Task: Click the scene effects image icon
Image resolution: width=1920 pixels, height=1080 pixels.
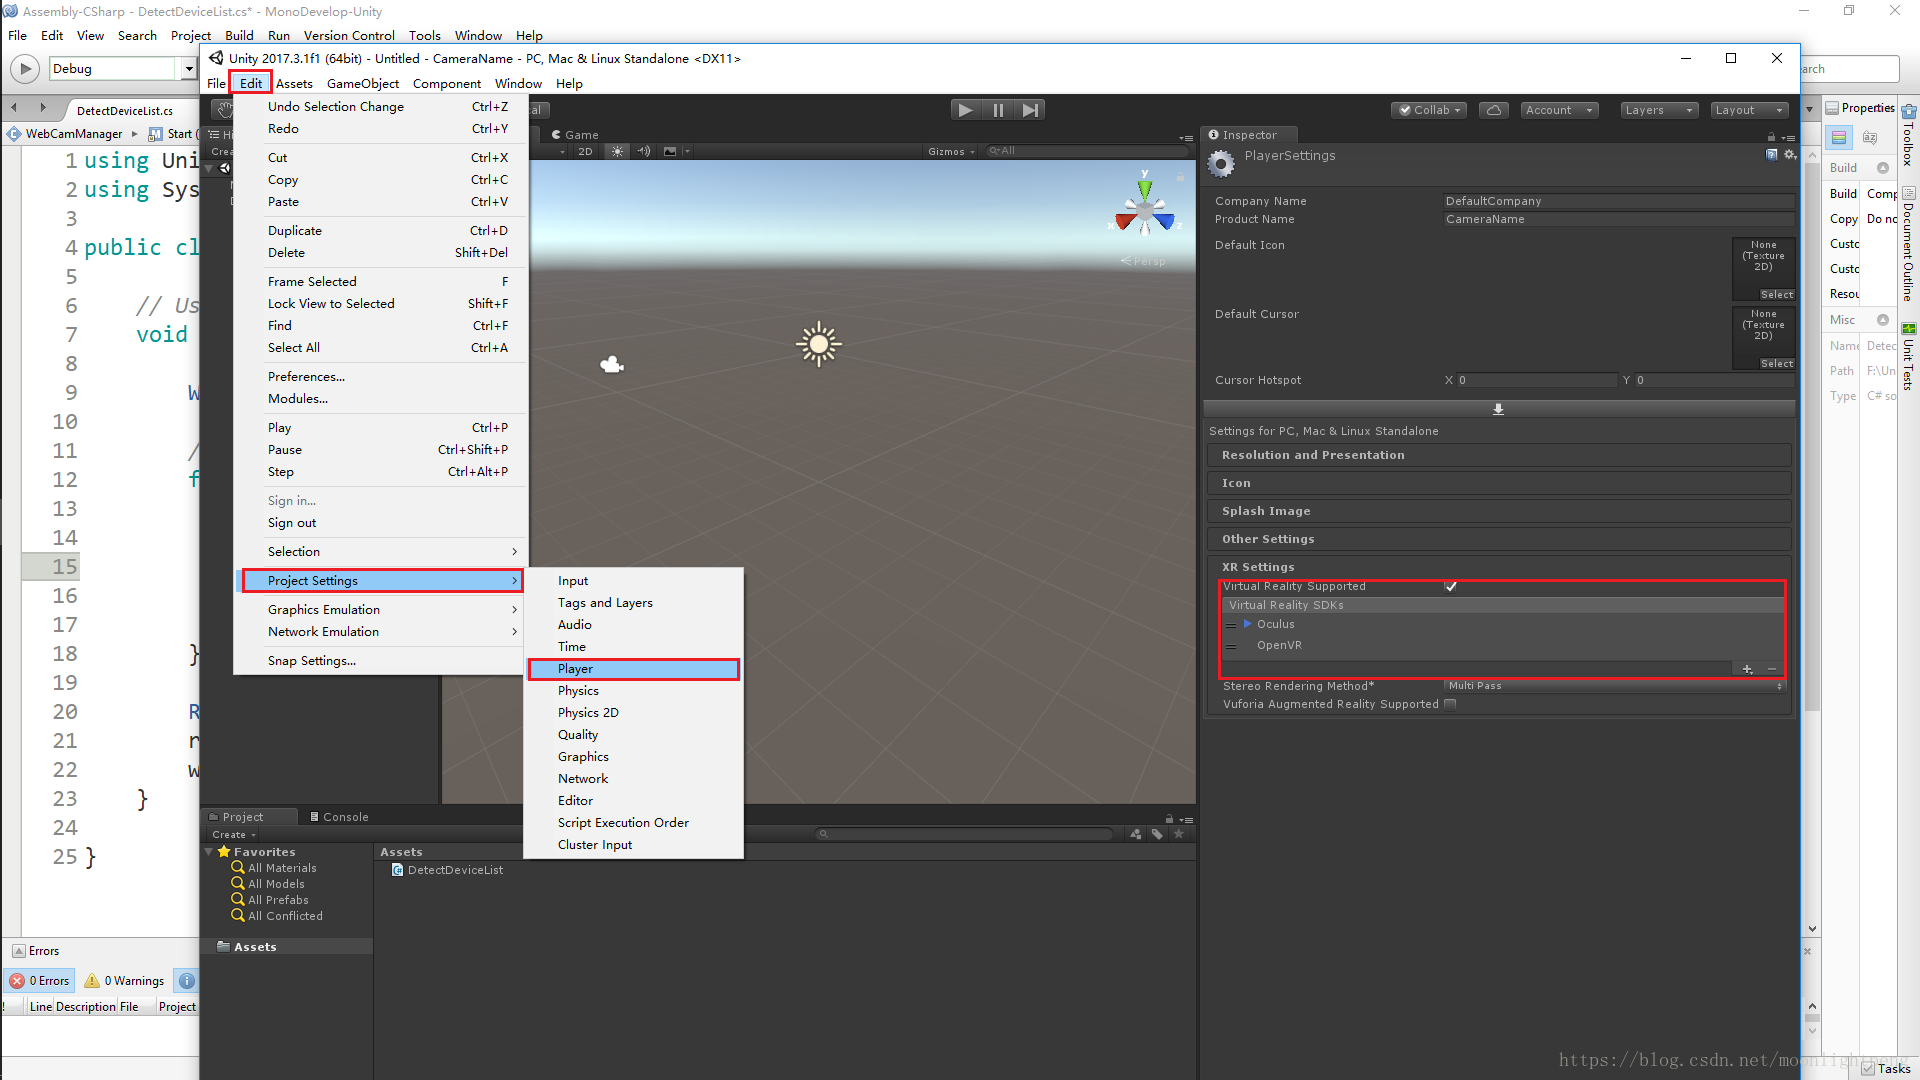Action: tap(670, 151)
